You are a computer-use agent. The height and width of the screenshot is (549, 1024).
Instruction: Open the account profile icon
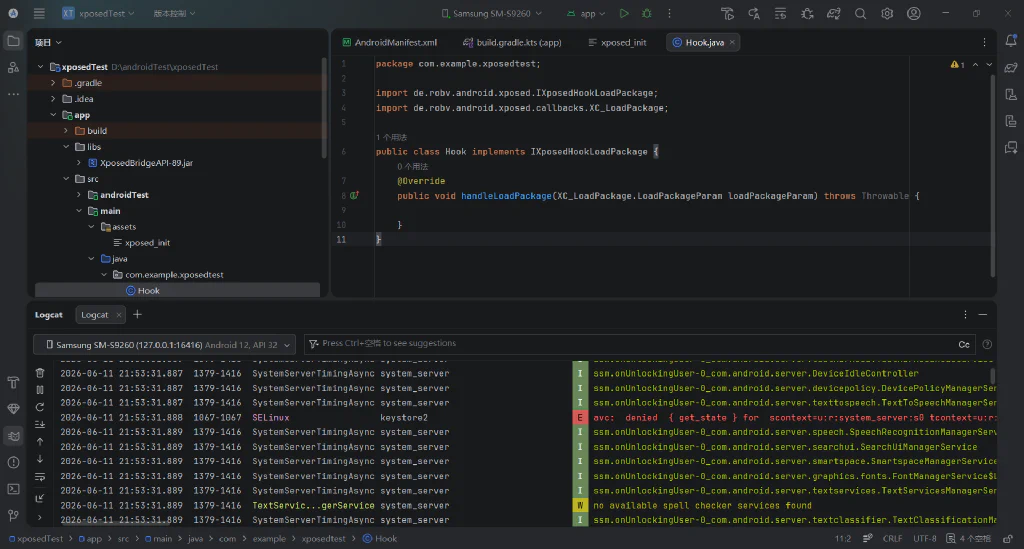pyautogui.click(x=914, y=13)
